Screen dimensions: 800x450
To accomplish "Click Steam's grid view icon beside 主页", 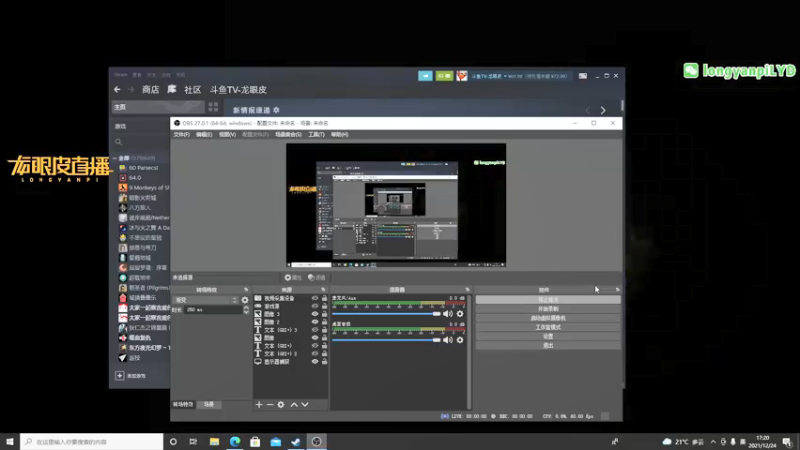I will point(213,107).
